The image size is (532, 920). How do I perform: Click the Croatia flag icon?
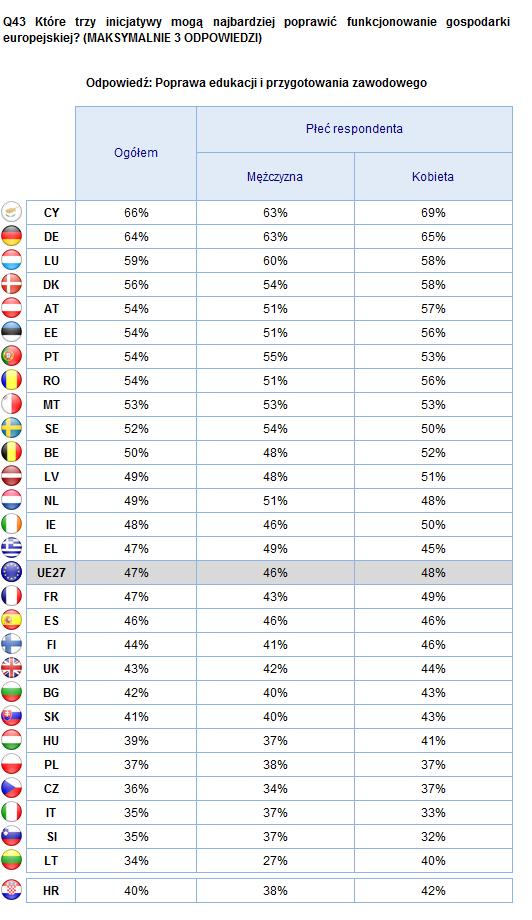pyautogui.click(x=11, y=890)
